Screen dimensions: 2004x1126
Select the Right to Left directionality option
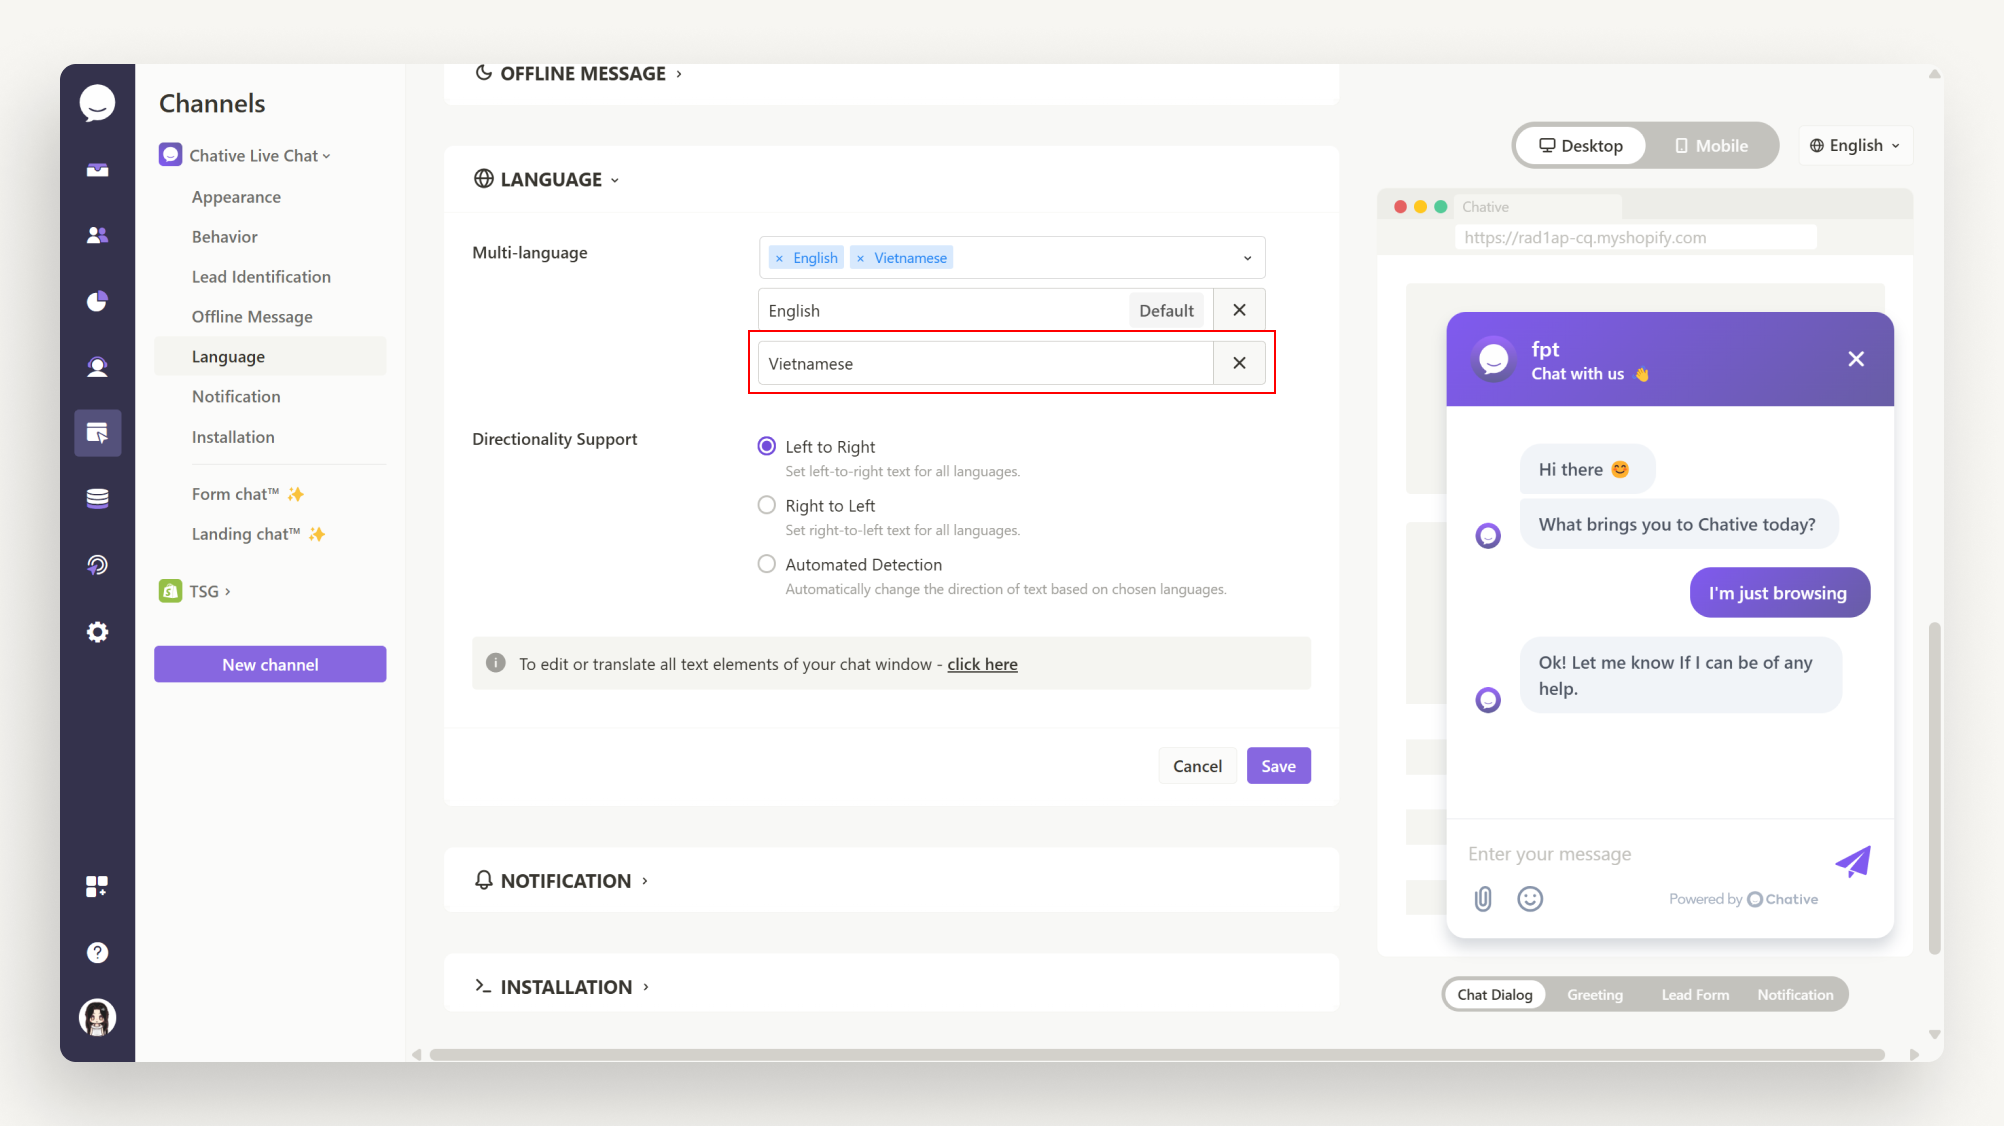(766, 505)
